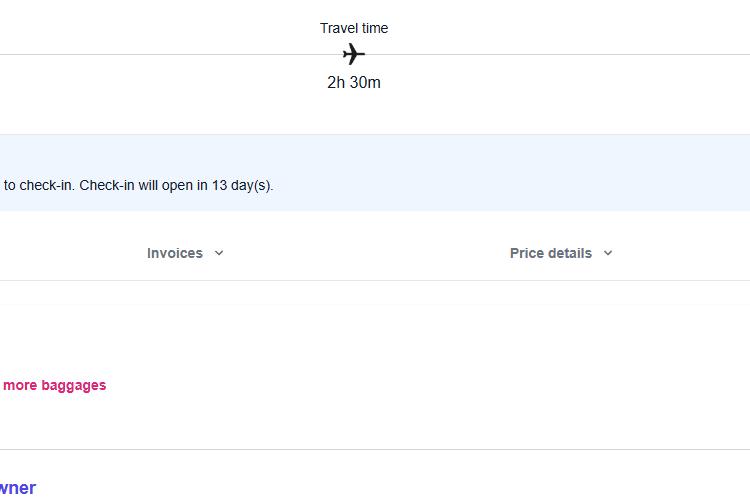
Task: Click the check-in opening notice text
Action: click(x=138, y=186)
